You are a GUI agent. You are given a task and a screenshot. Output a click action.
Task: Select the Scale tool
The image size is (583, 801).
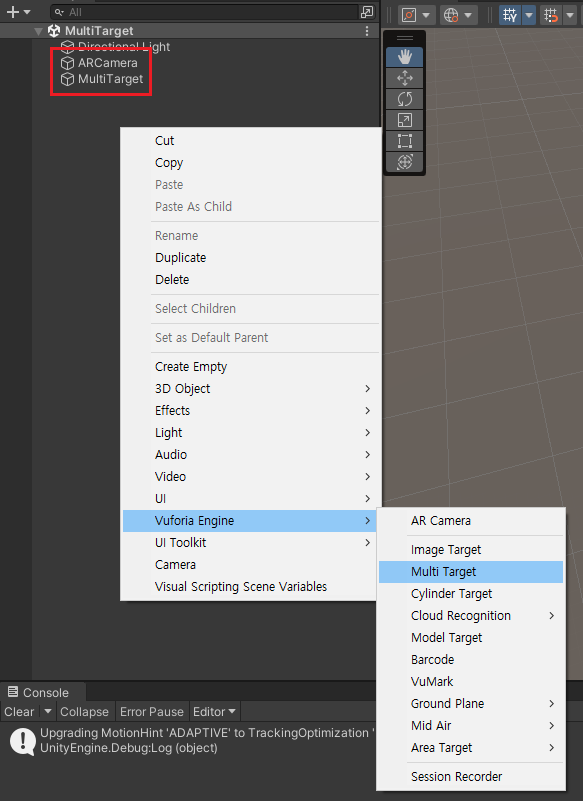(405, 120)
